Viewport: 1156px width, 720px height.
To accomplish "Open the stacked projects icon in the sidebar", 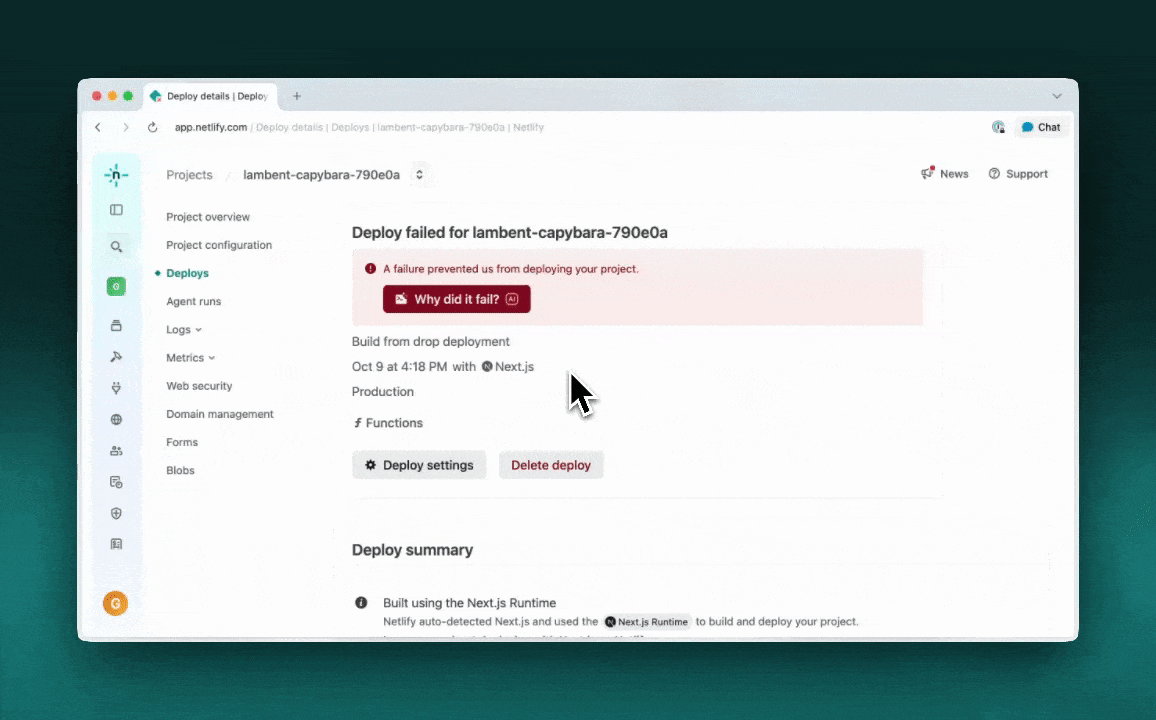I will point(116,326).
